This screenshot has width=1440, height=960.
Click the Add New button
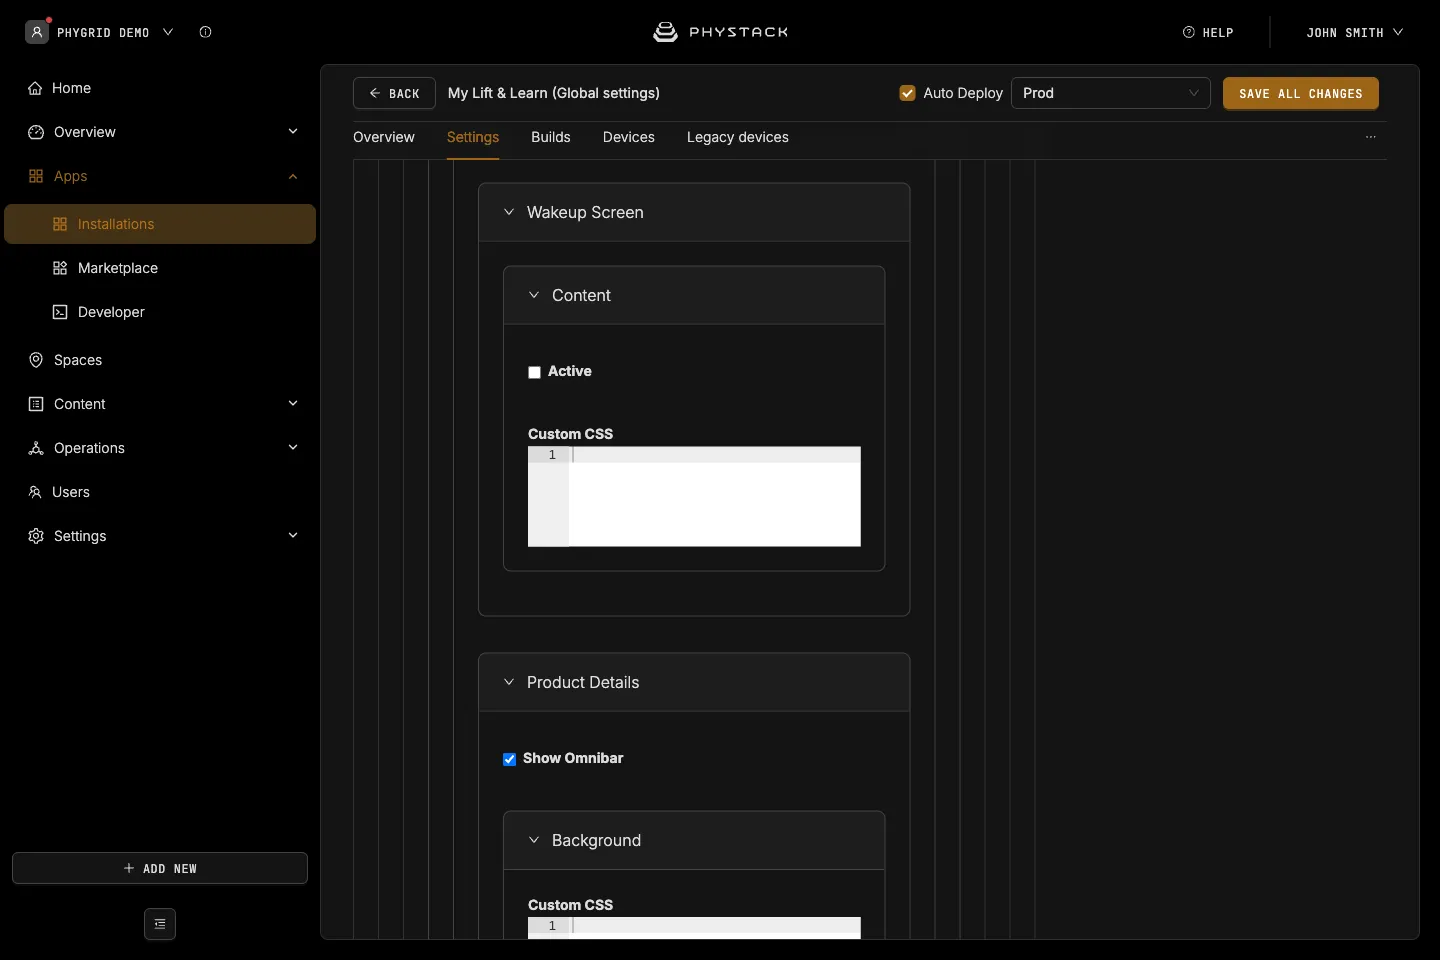tap(160, 868)
